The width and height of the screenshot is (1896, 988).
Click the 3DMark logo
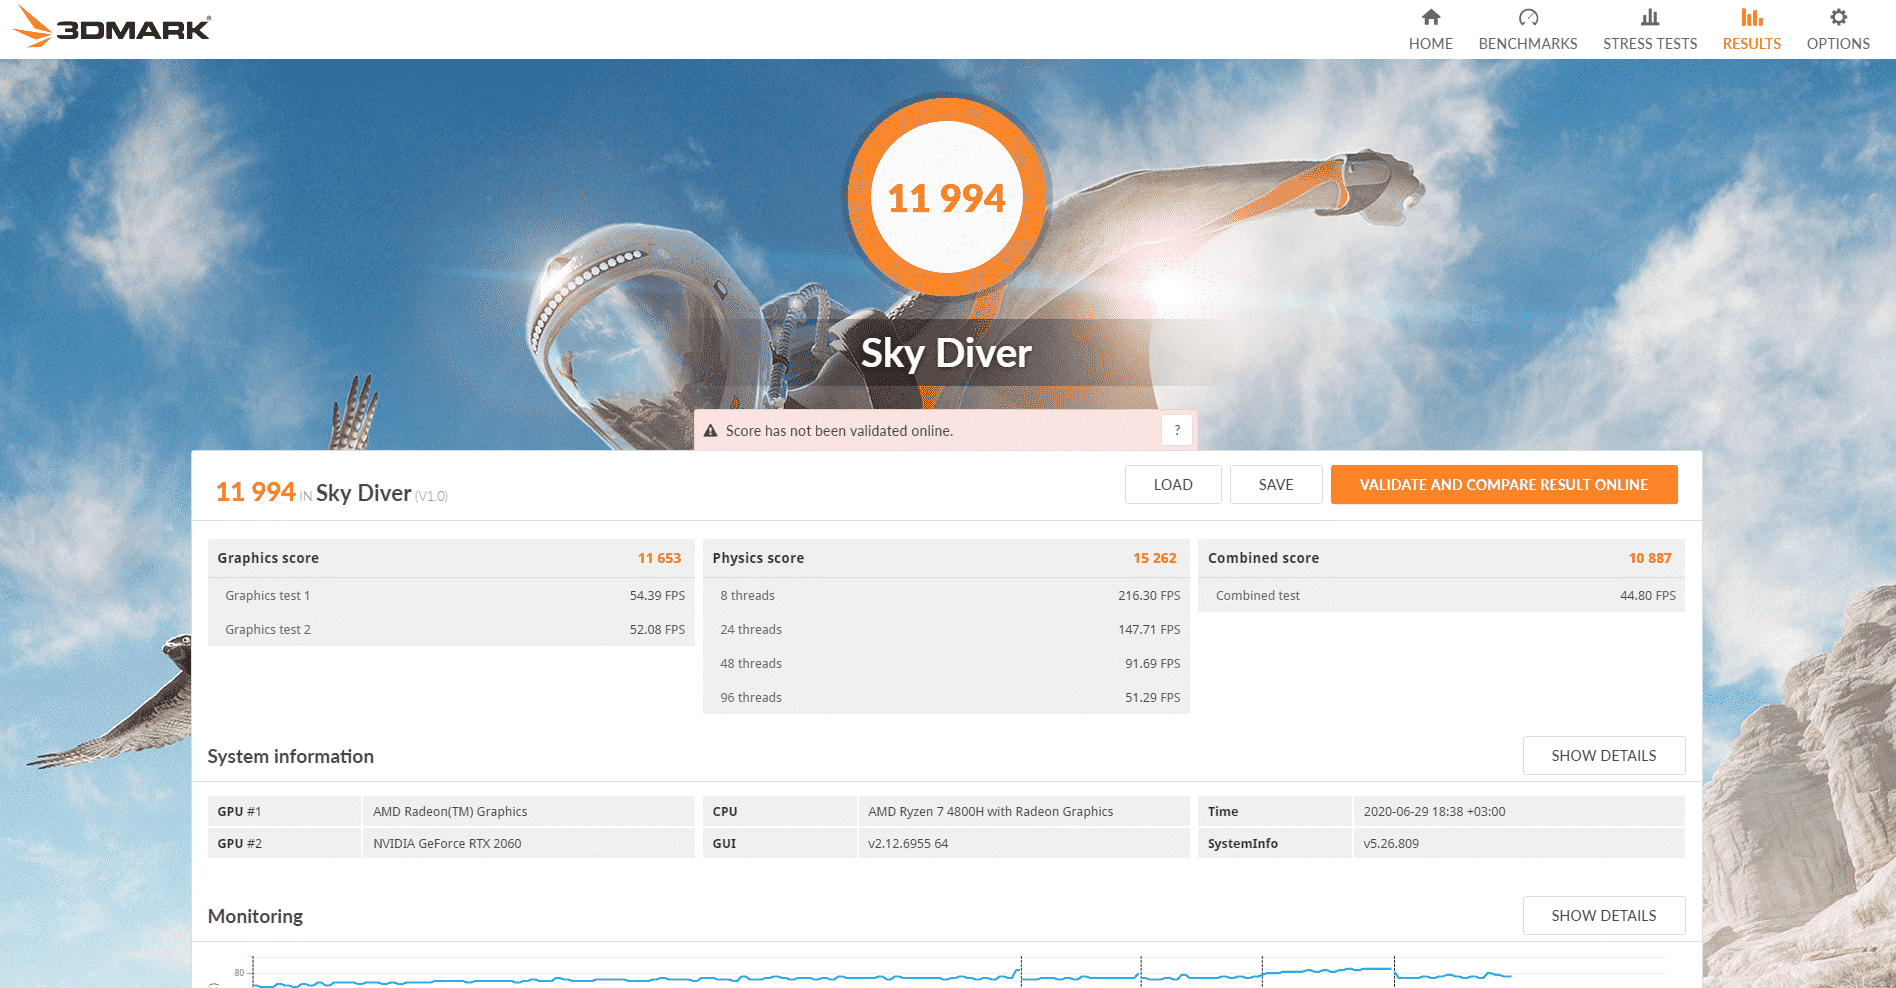112,28
